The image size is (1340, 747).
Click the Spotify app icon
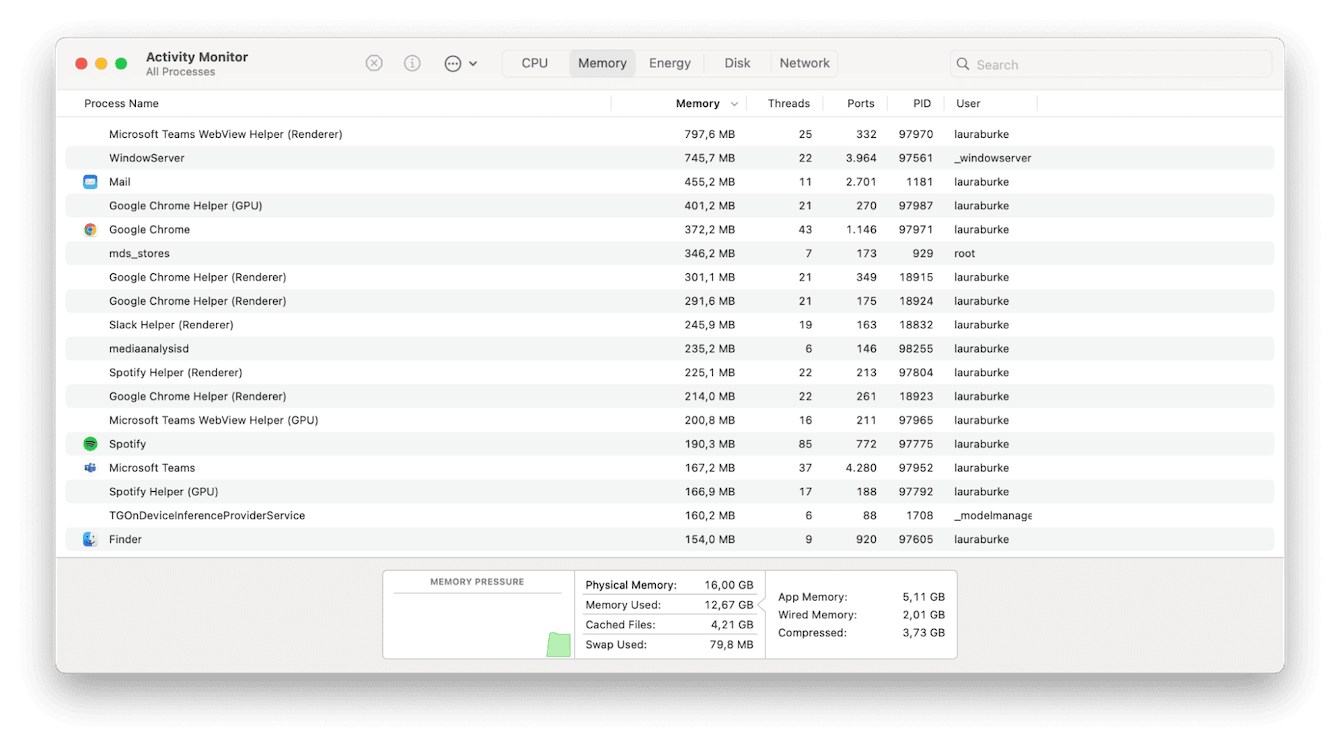(89, 443)
